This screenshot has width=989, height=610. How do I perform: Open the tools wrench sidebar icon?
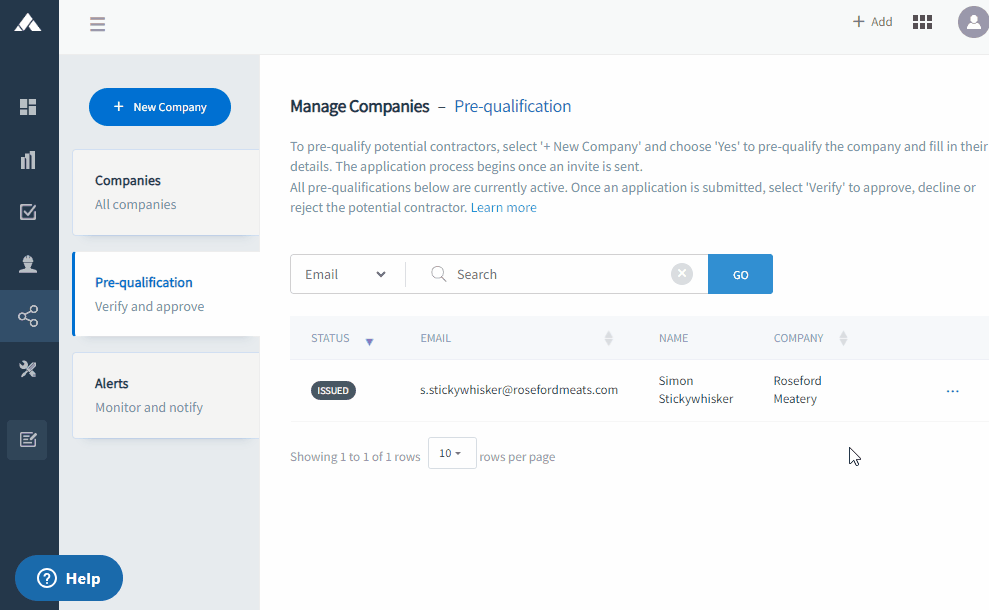tap(28, 369)
